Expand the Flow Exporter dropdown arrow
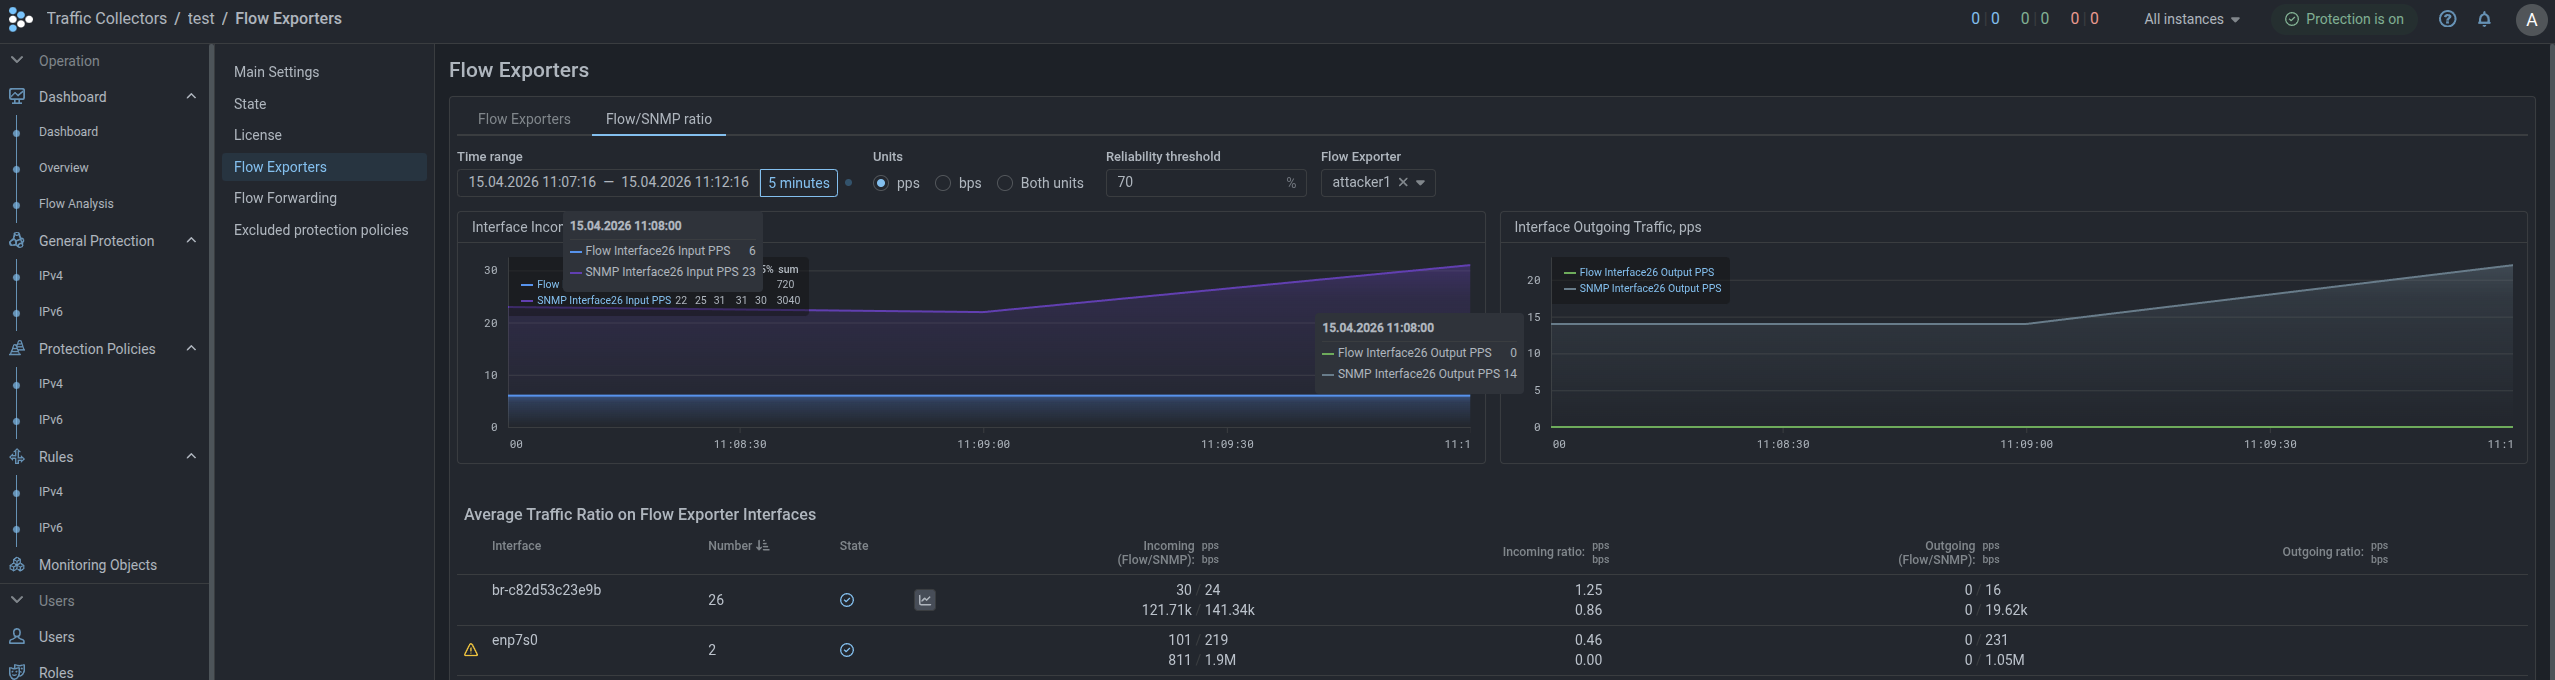The height and width of the screenshot is (680, 2555). [1421, 183]
